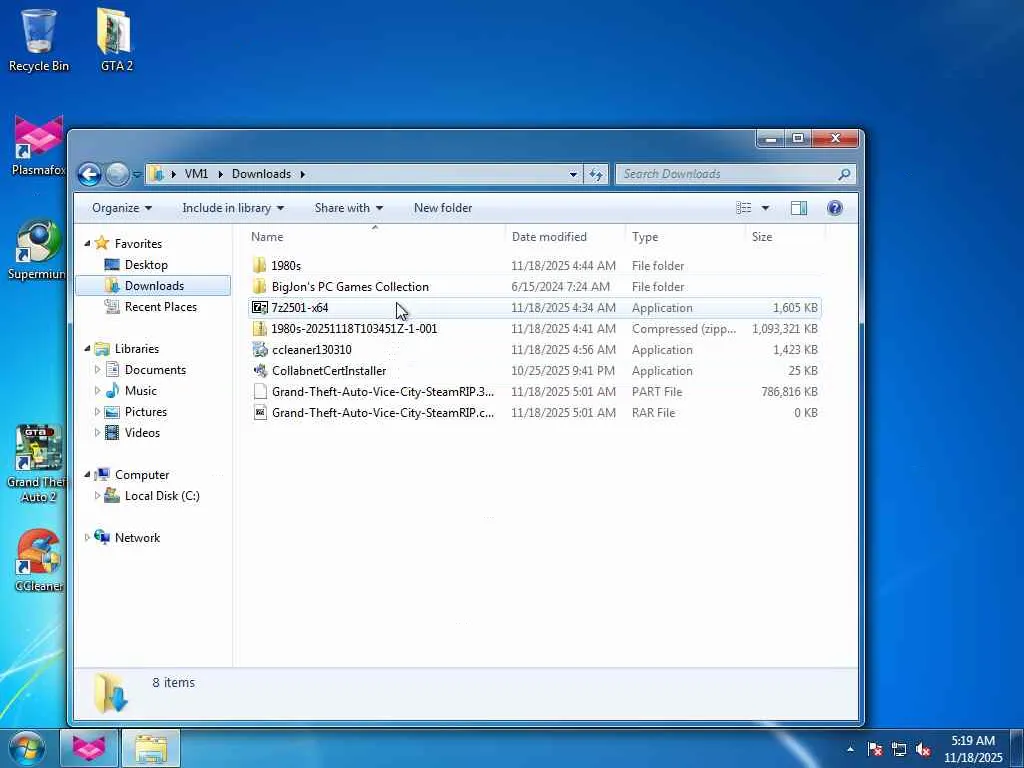The width and height of the screenshot is (1024, 768).
Task: Sort by the Date modified column header
Action: tap(565, 236)
